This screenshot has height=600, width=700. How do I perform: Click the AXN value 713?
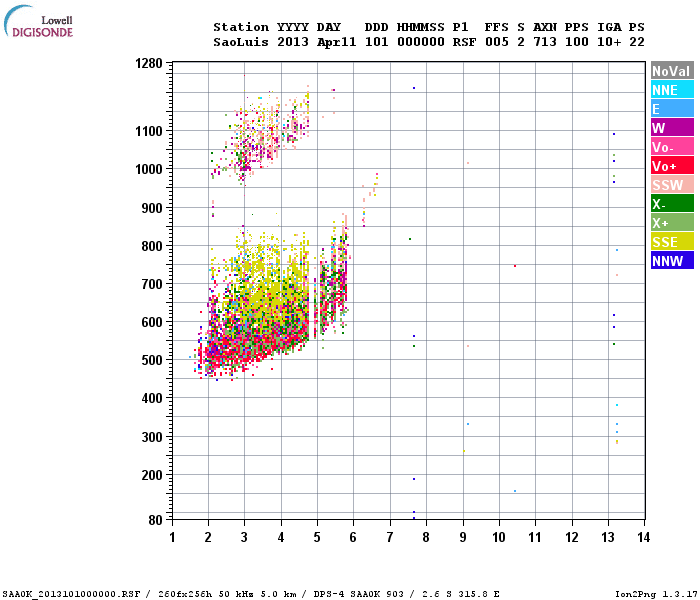tap(545, 42)
